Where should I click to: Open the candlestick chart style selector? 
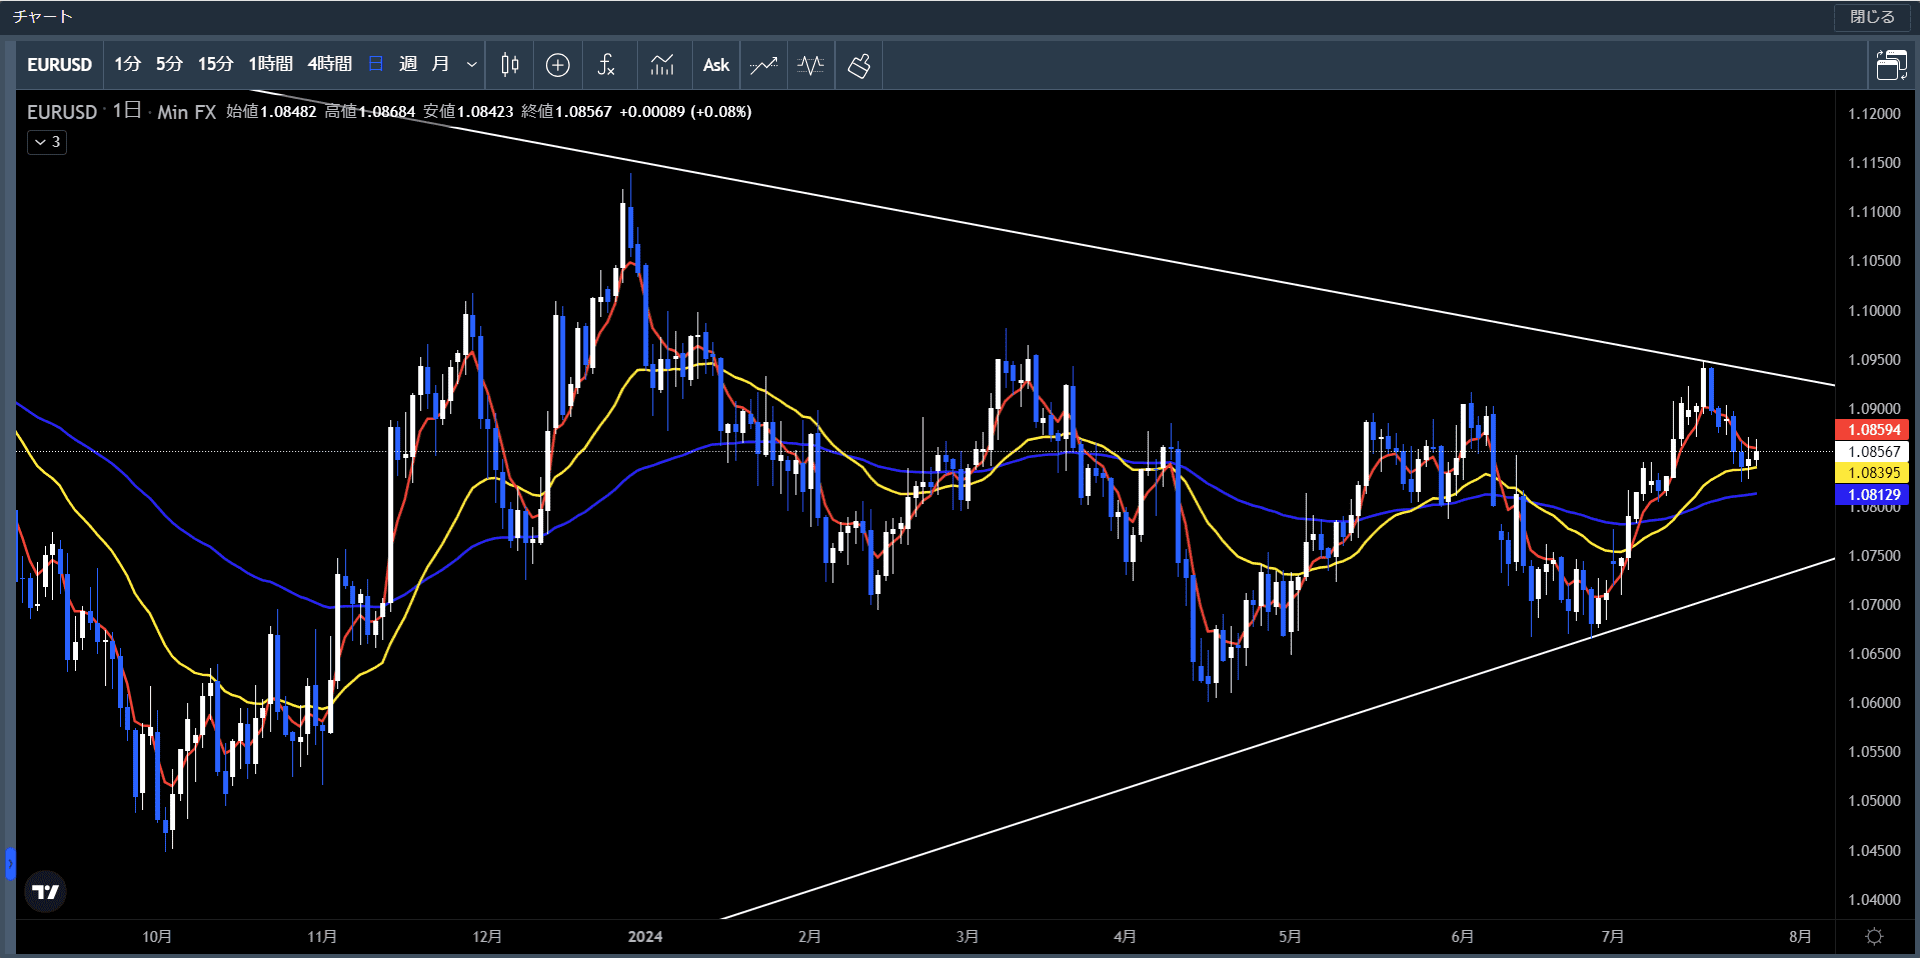[x=510, y=65]
